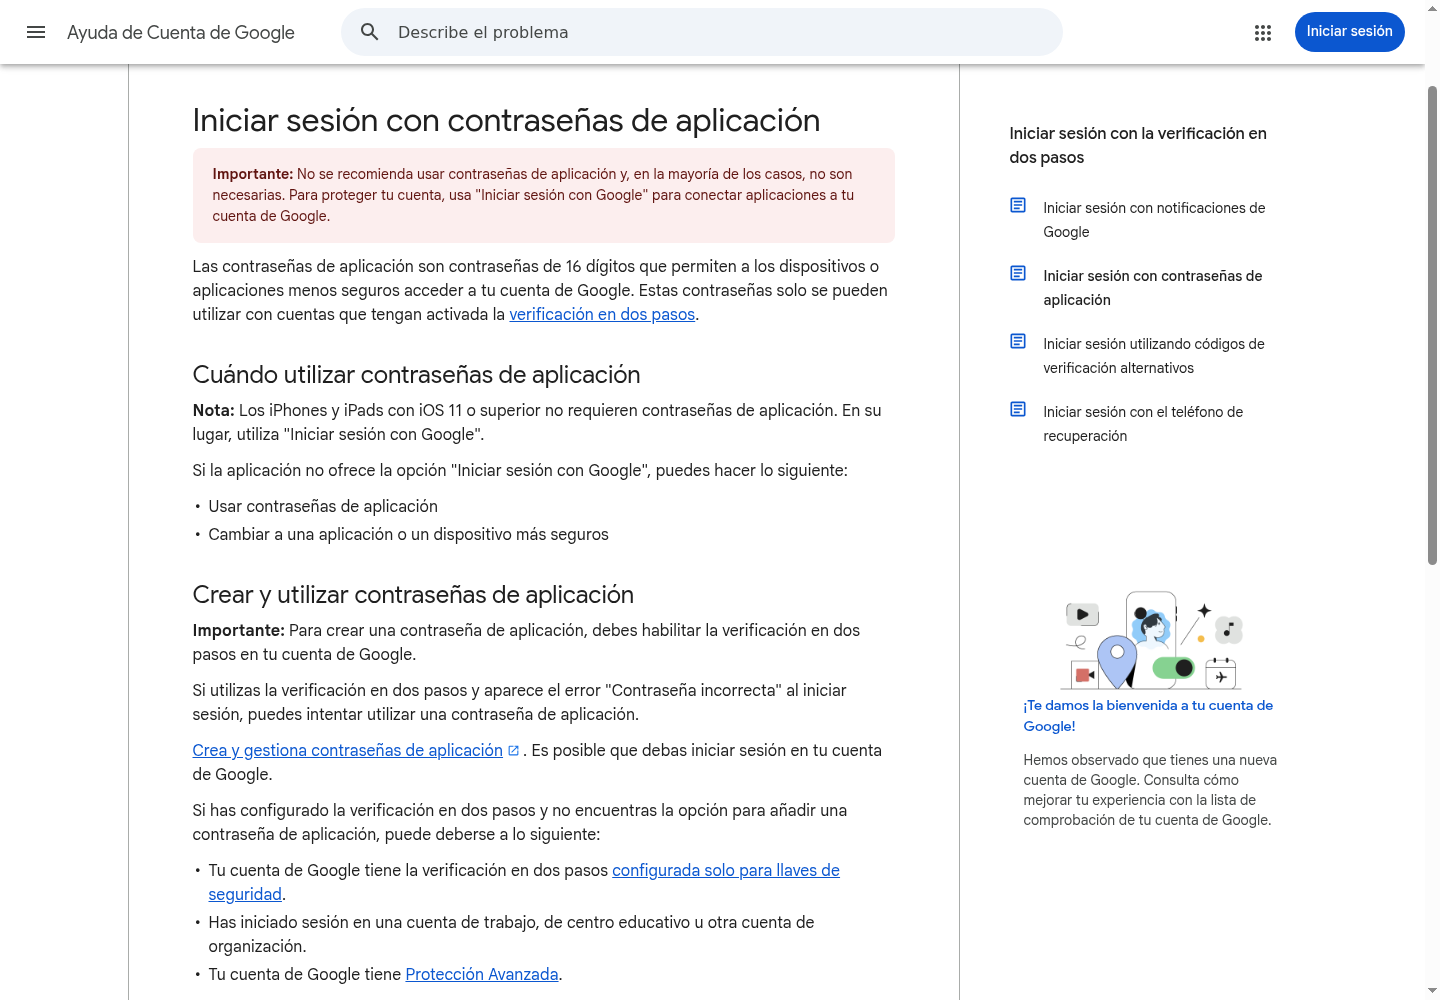Select sidebar Iniciar sesión con contraseñas de aplicación

1153,288
